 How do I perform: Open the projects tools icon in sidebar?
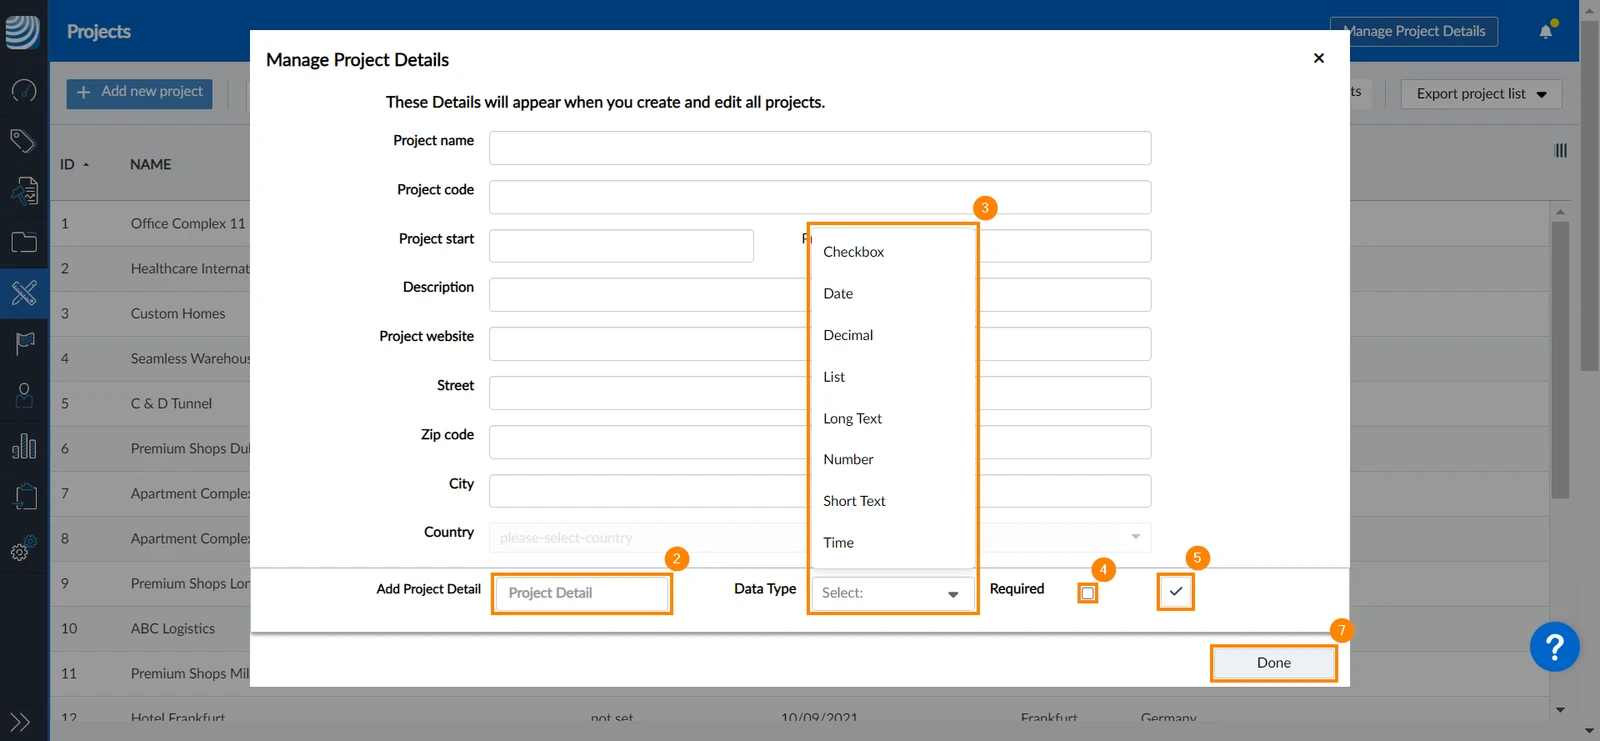tap(24, 293)
